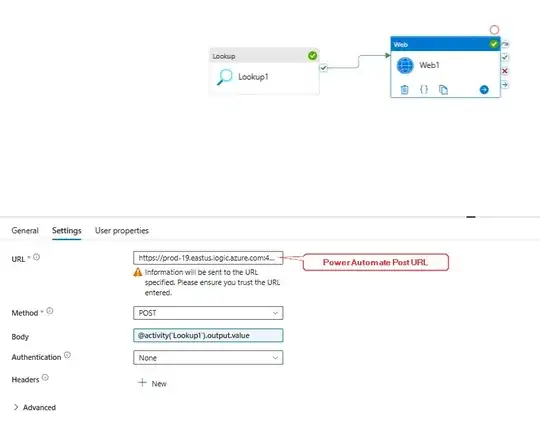540x434 pixels.
Task: Select the Settings tab
Action: coord(67,230)
